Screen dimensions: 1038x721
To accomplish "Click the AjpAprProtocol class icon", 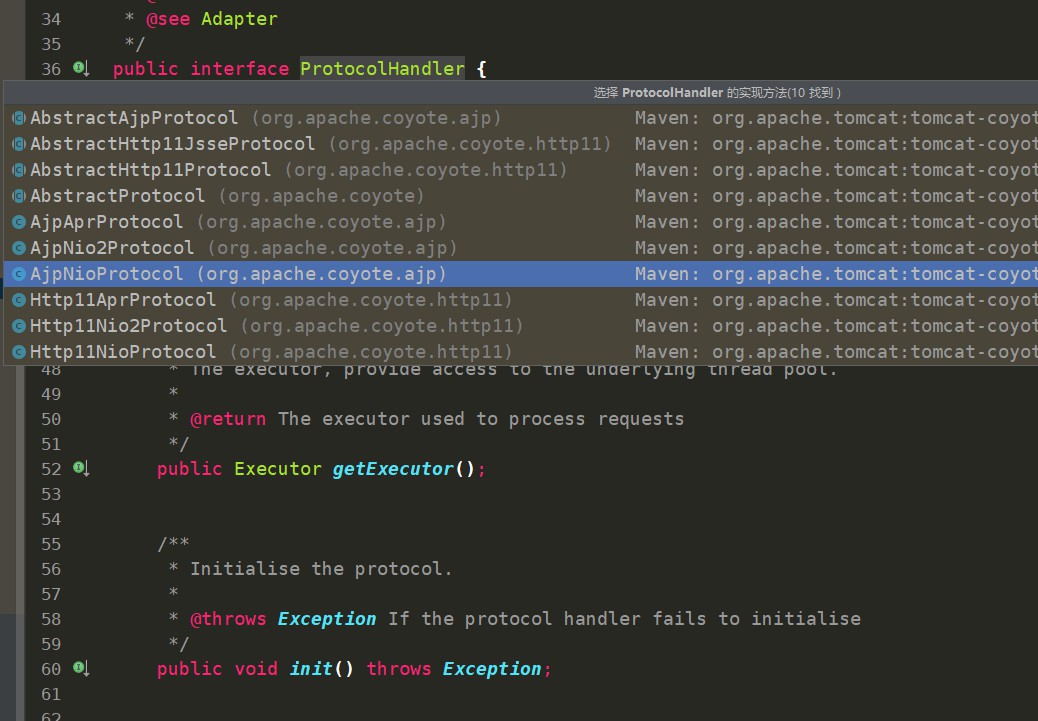I will tap(19, 222).
